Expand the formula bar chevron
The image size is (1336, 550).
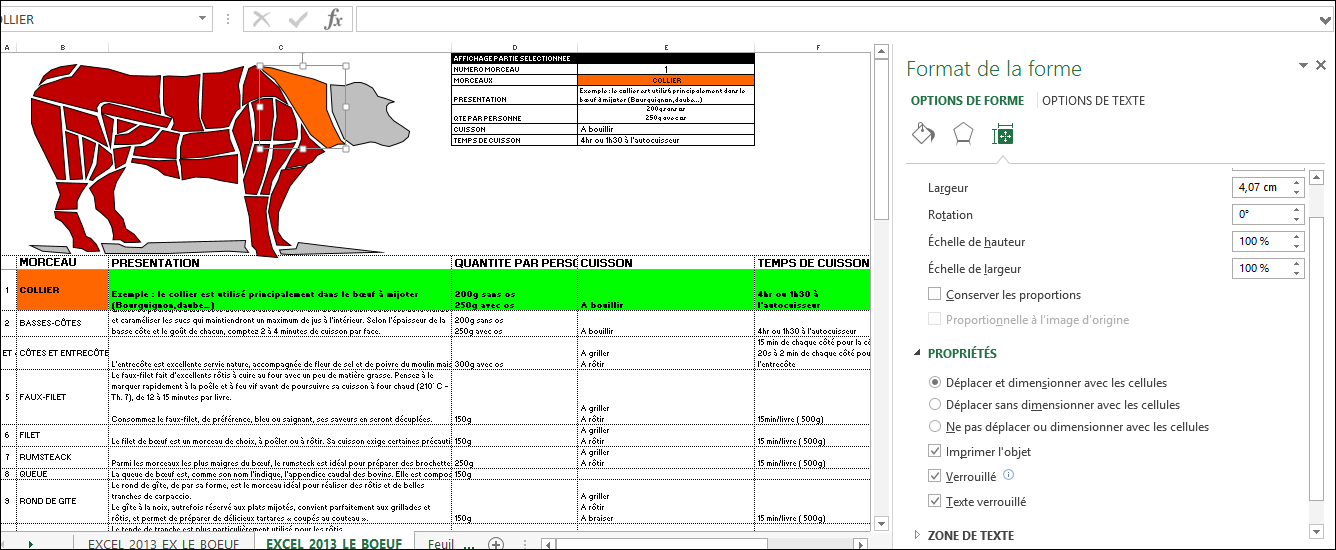click(x=1325, y=19)
